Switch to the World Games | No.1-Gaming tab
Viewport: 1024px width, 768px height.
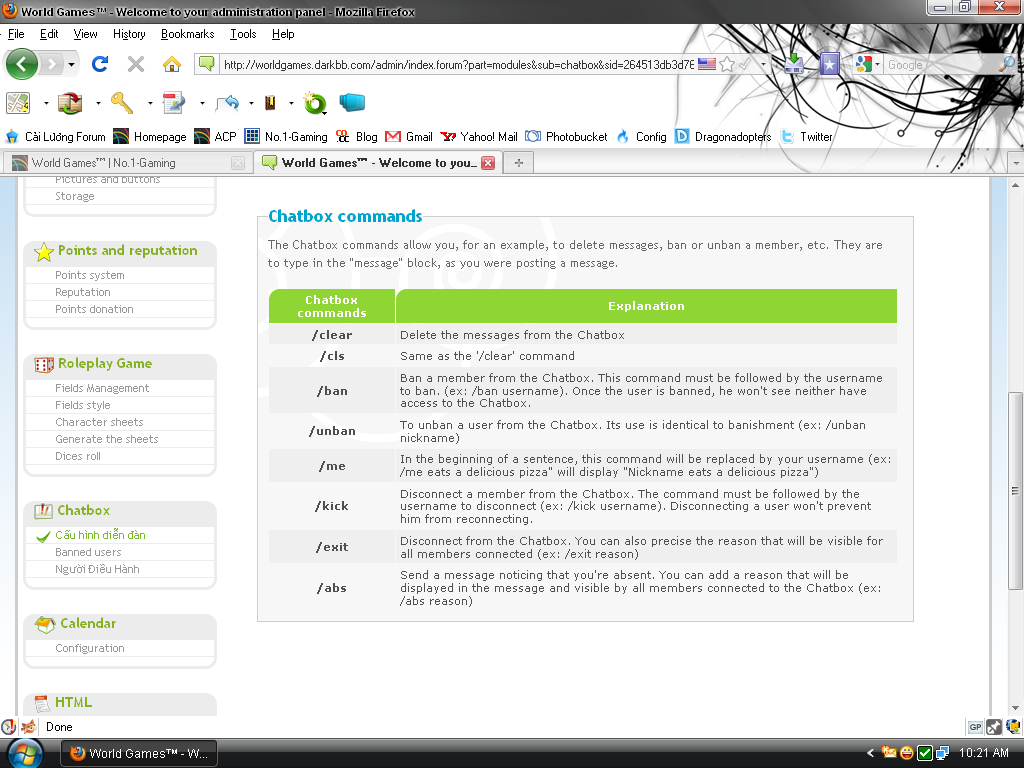[129, 163]
